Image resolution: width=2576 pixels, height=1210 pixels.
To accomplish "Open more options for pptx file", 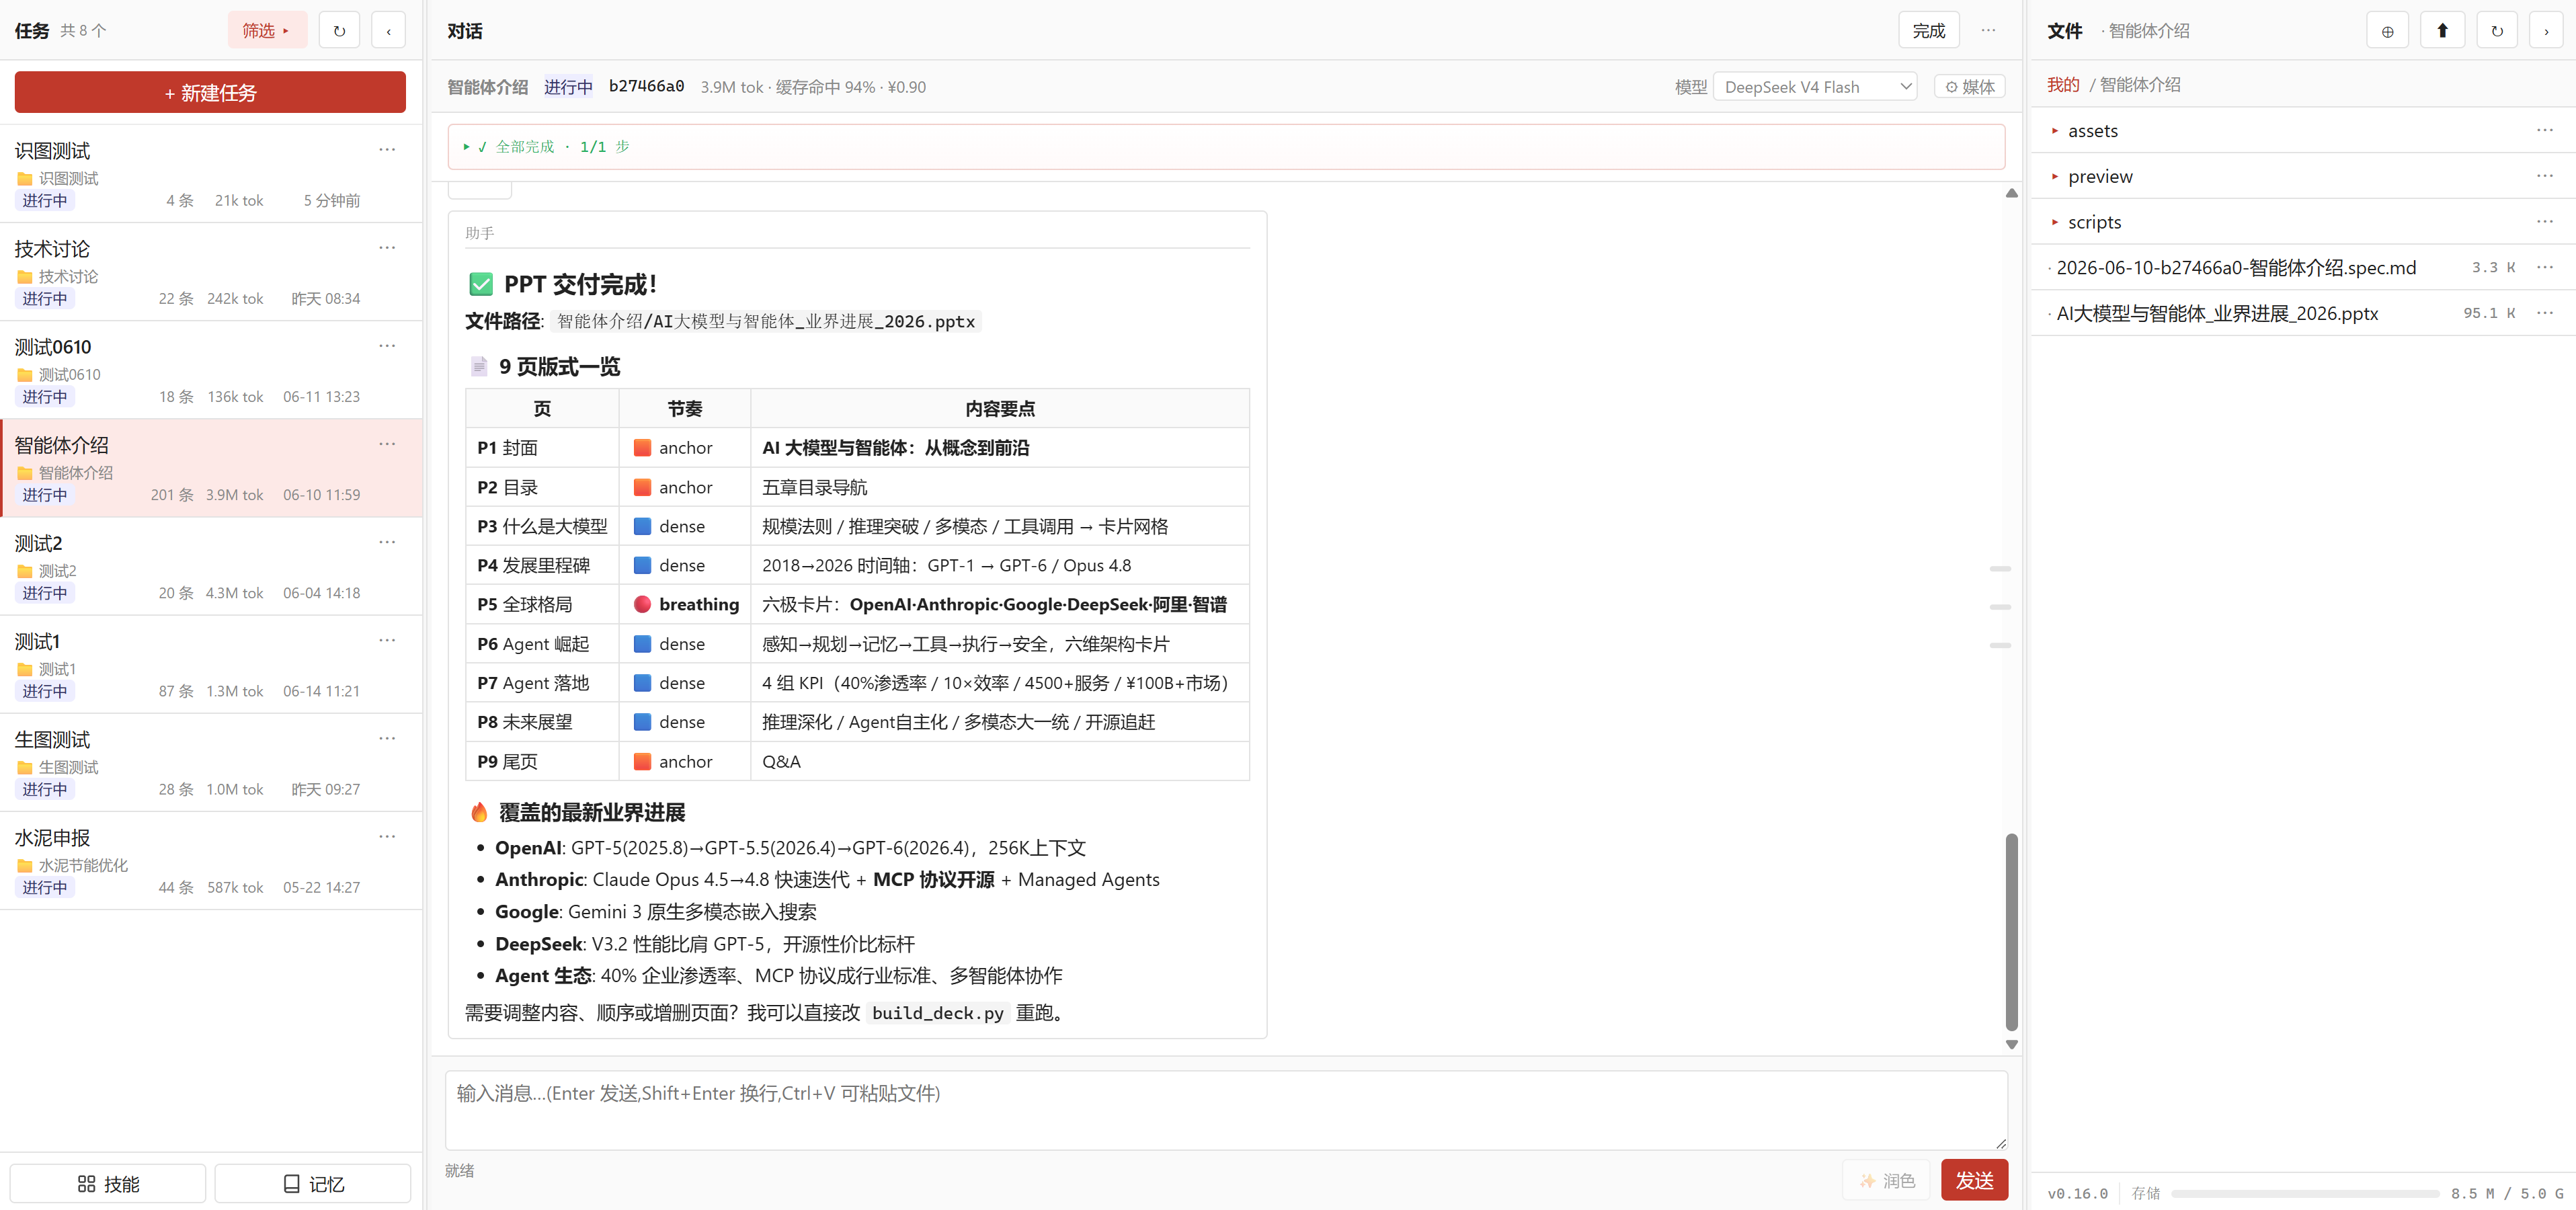I will tap(2545, 313).
